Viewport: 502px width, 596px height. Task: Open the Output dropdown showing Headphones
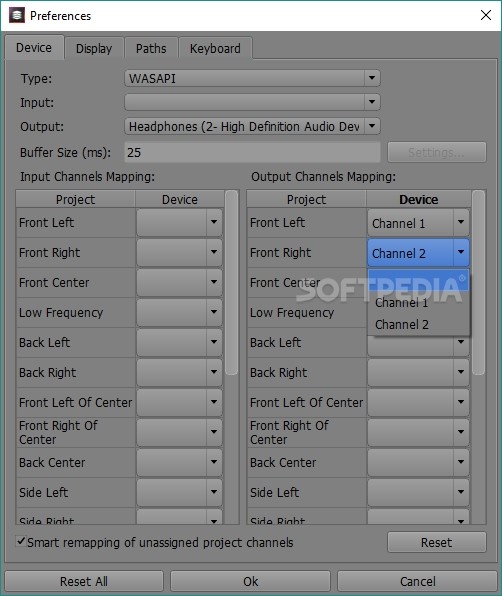252,126
